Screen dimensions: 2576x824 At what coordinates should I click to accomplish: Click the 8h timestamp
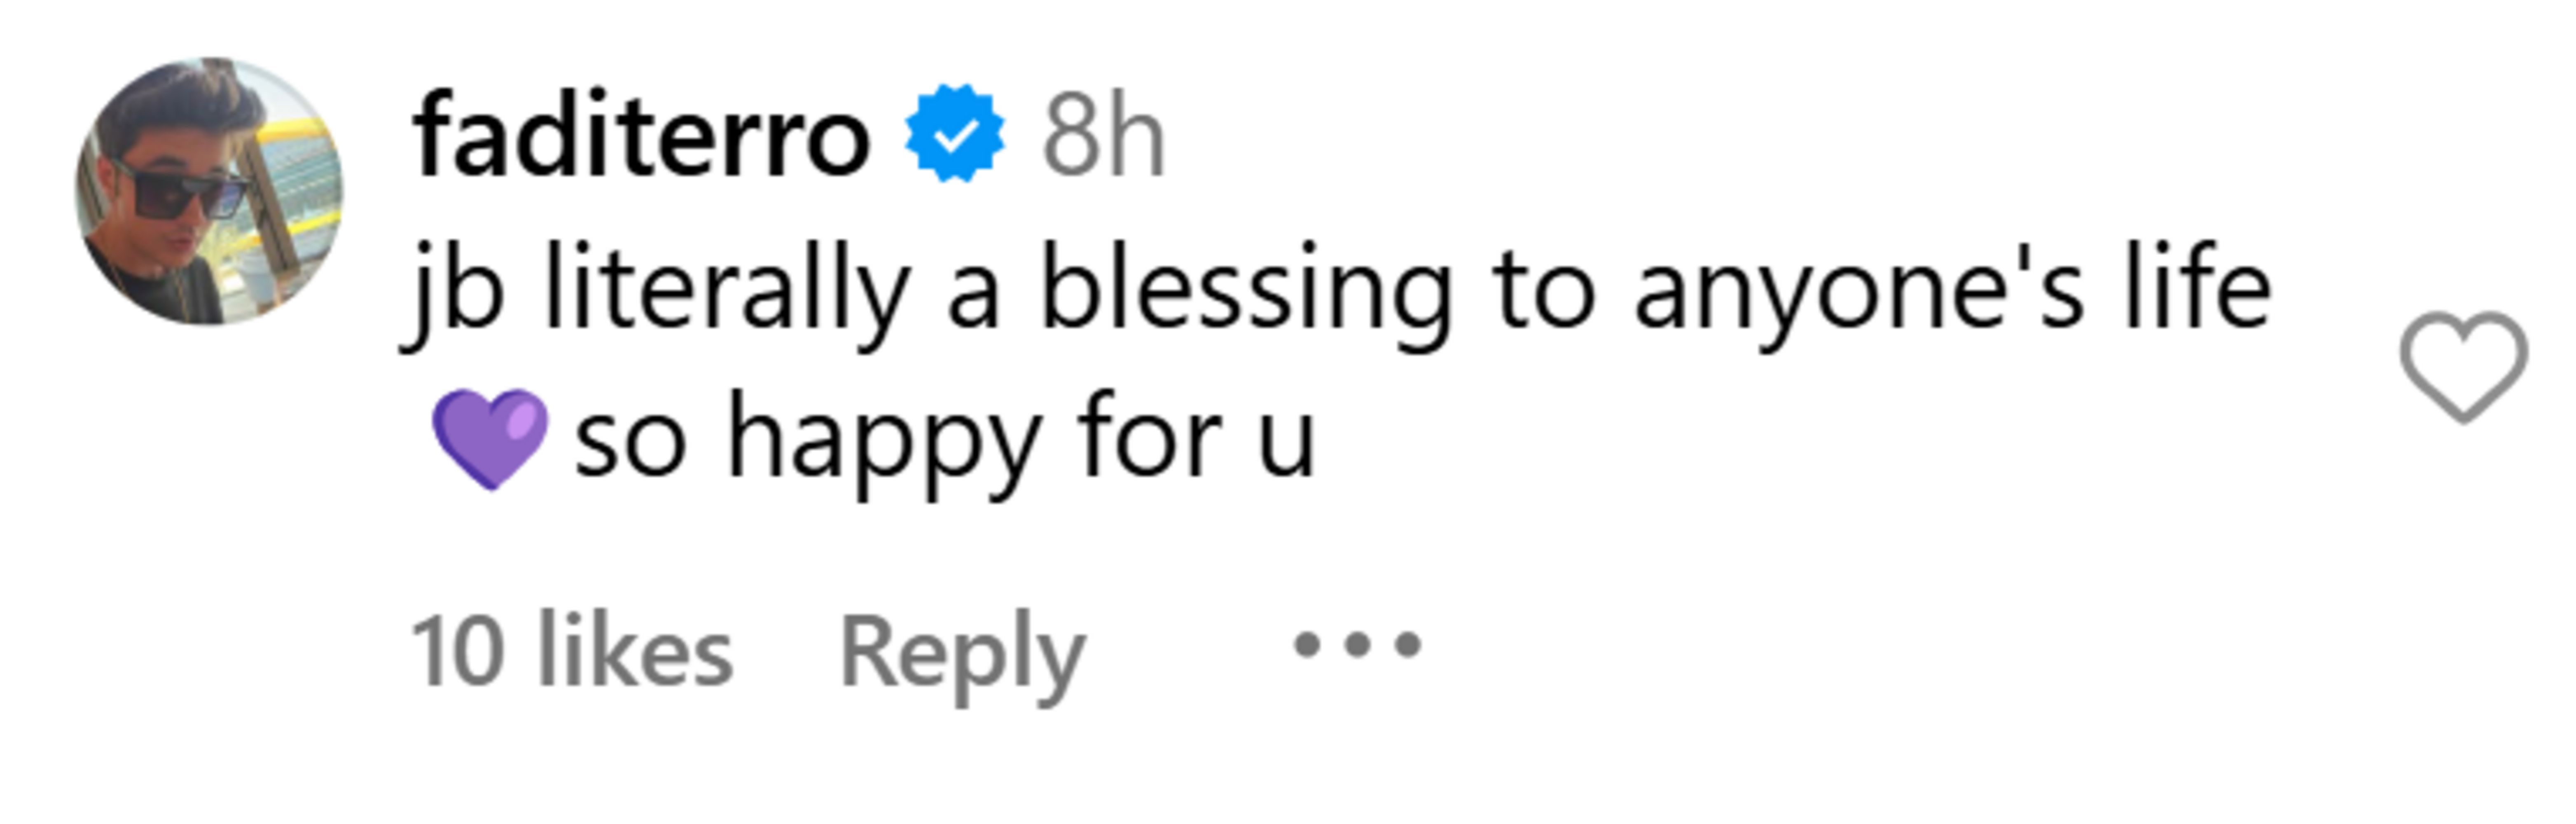pyautogui.click(x=1103, y=137)
